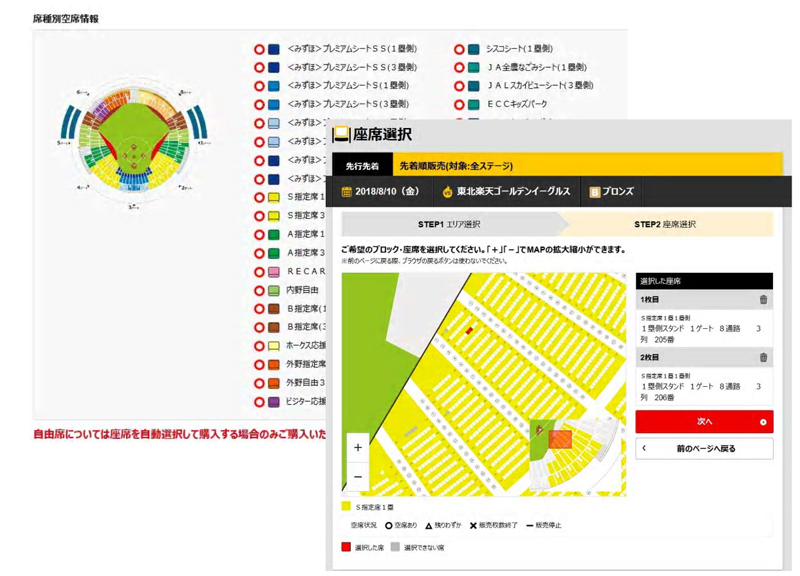Click the seat icon for みずほプレミアムシートSS(3塁側)
Screen dimensions: 800x576
coord(274,67)
